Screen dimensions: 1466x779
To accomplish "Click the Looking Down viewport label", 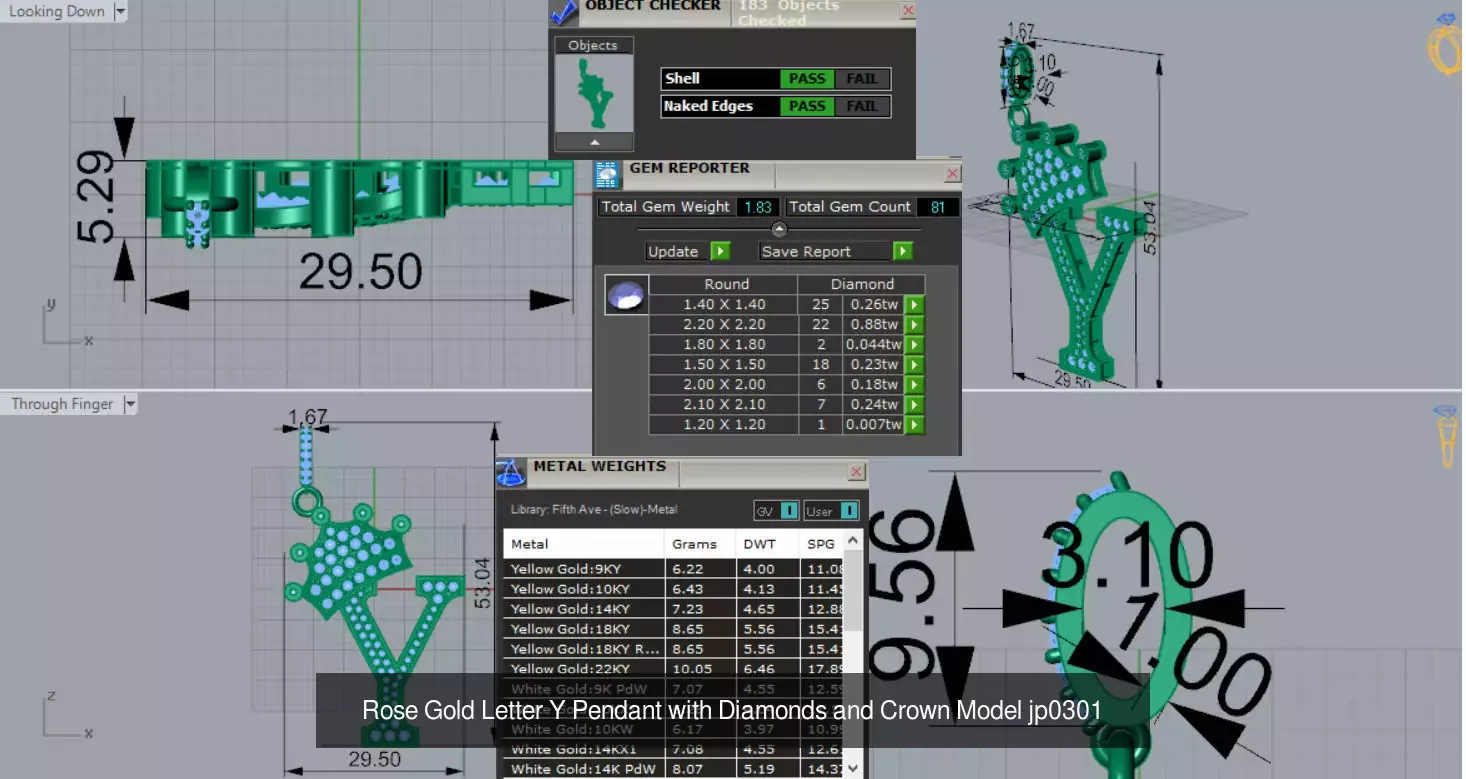I will click(x=57, y=12).
